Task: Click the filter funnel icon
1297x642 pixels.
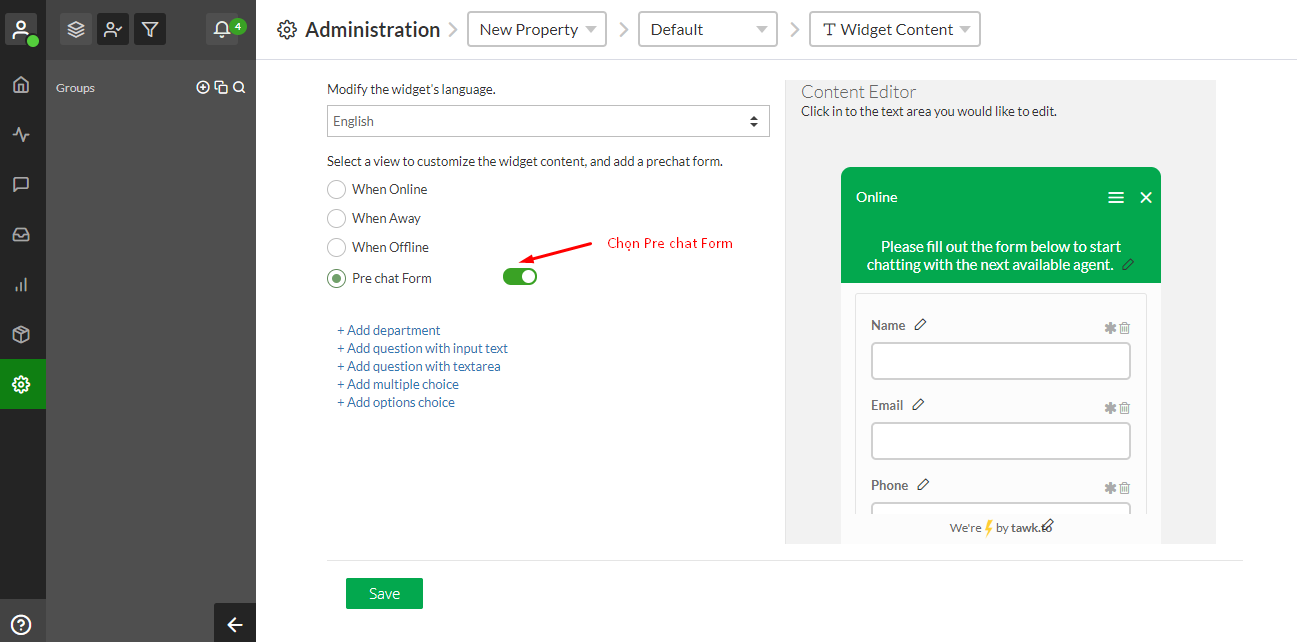Action: [x=150, y=30]
